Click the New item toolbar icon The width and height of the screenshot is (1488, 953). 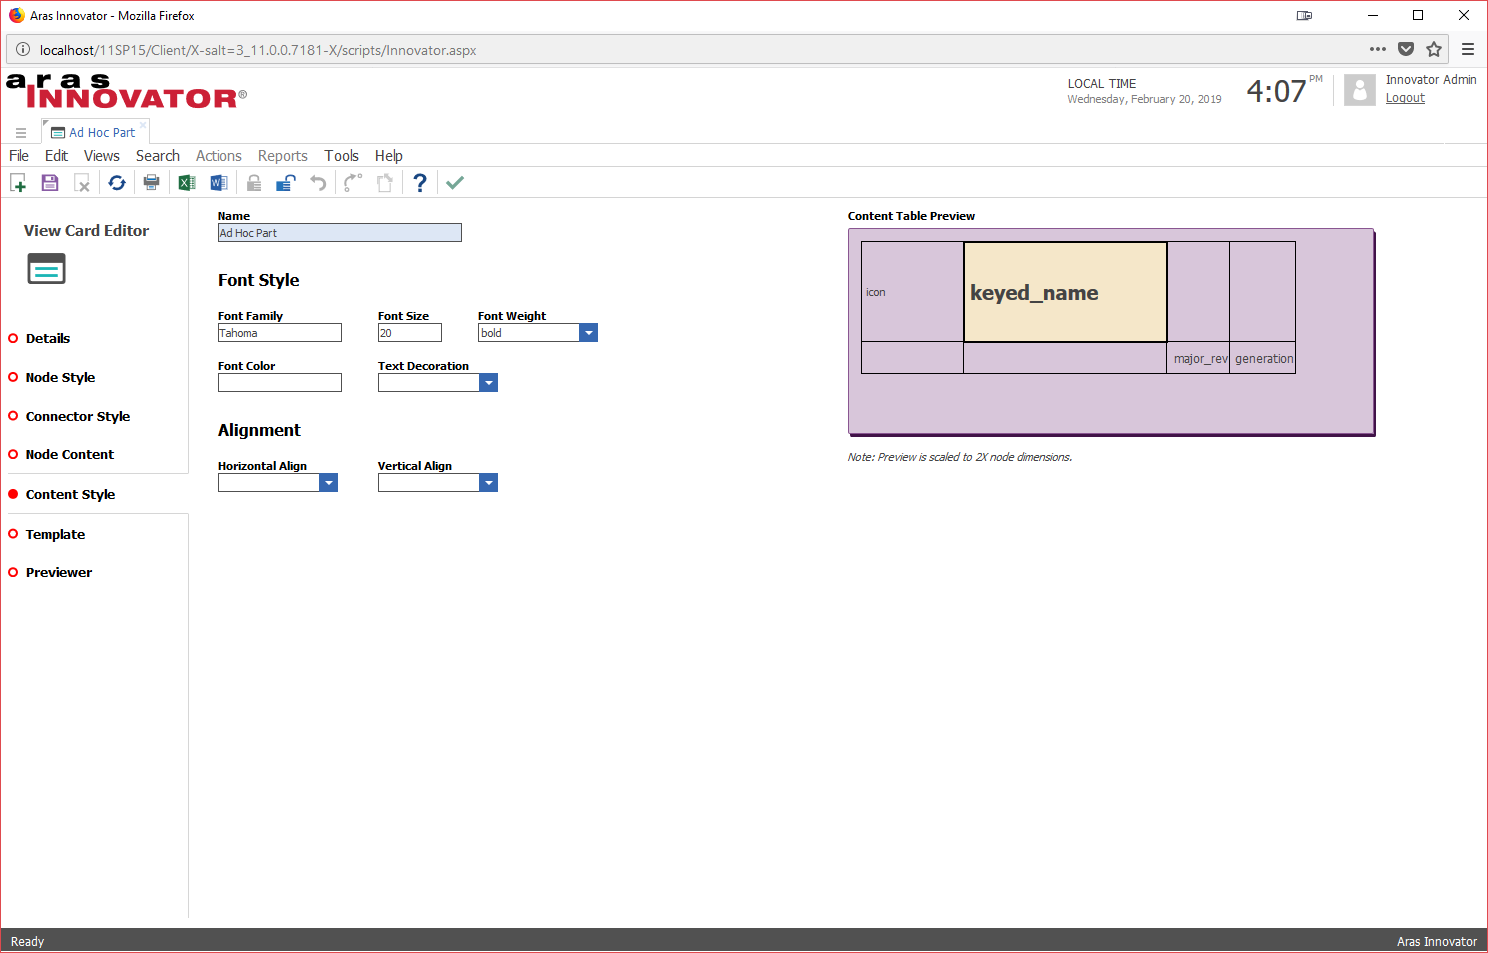(18, 182)
